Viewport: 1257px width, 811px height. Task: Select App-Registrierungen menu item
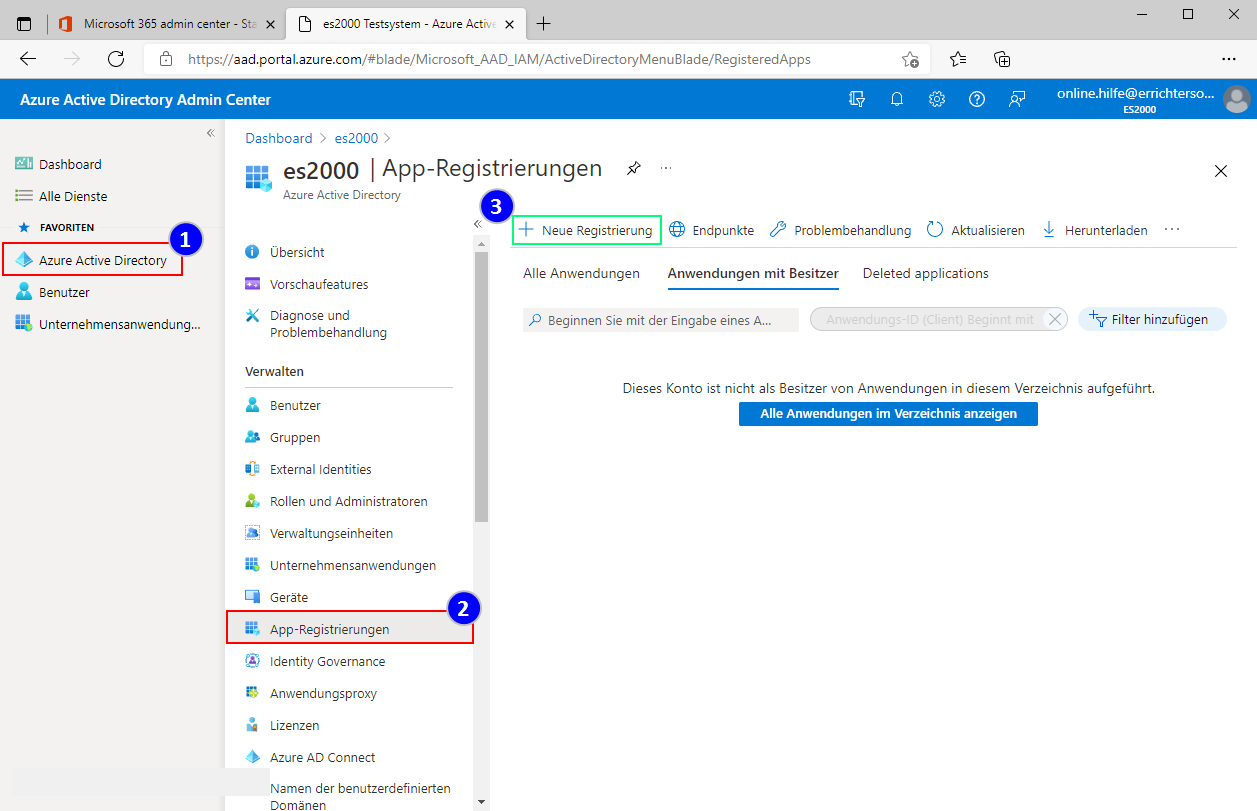pyautogui.click(x=349, y=629)
